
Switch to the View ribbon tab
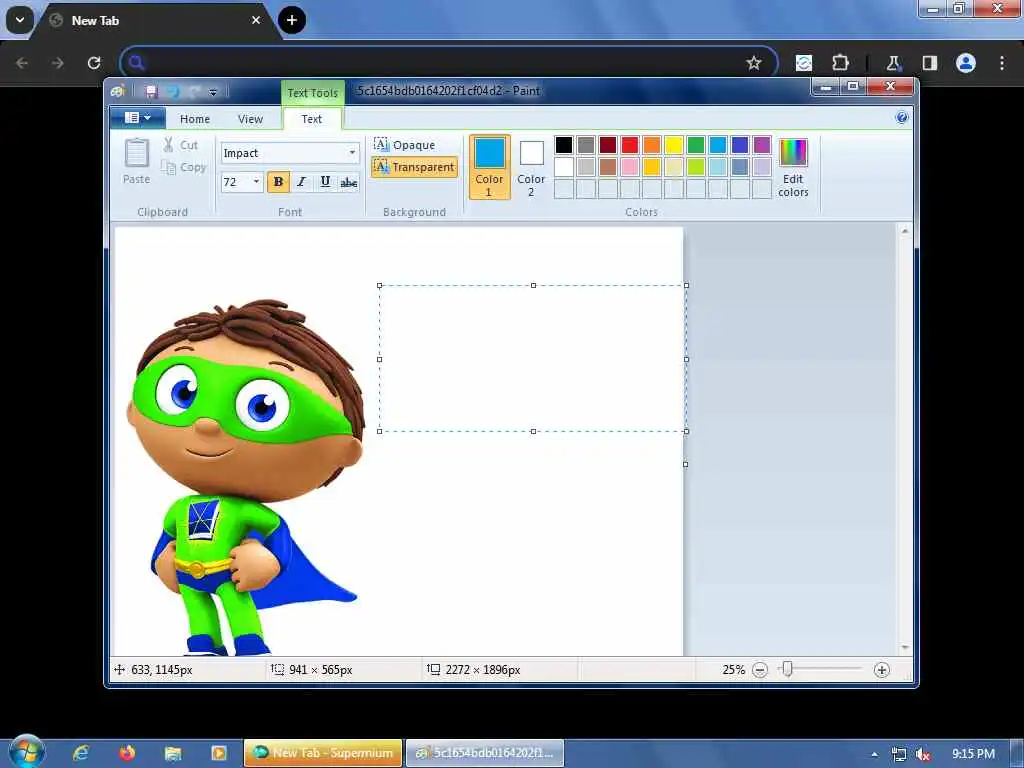[x=250, y=119]
